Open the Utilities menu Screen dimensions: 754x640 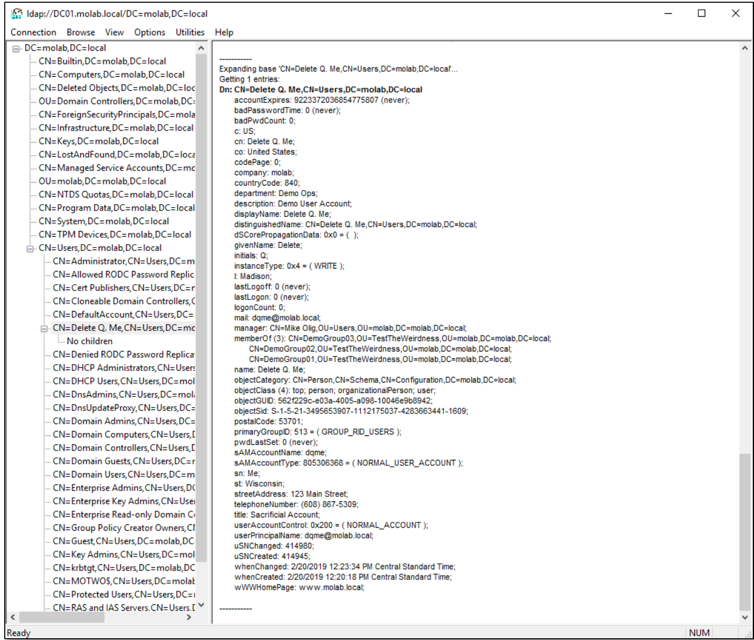pyautogui.click(x=190, y=32)
